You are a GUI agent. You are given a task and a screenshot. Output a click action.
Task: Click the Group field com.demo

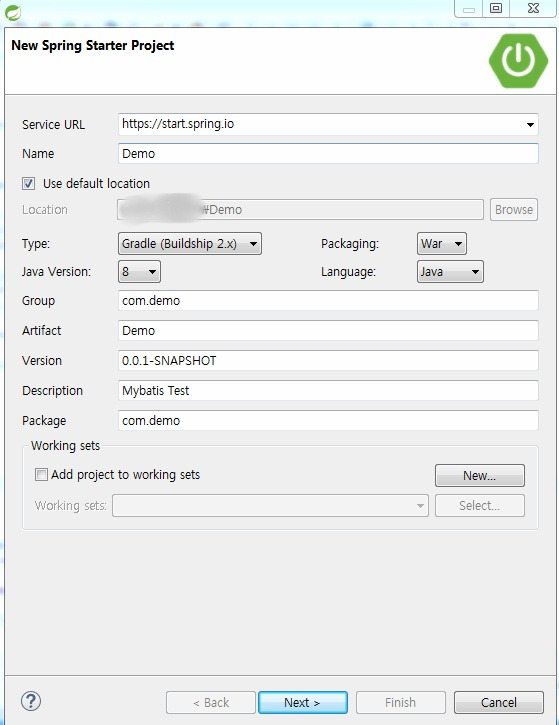click(328, 301)
